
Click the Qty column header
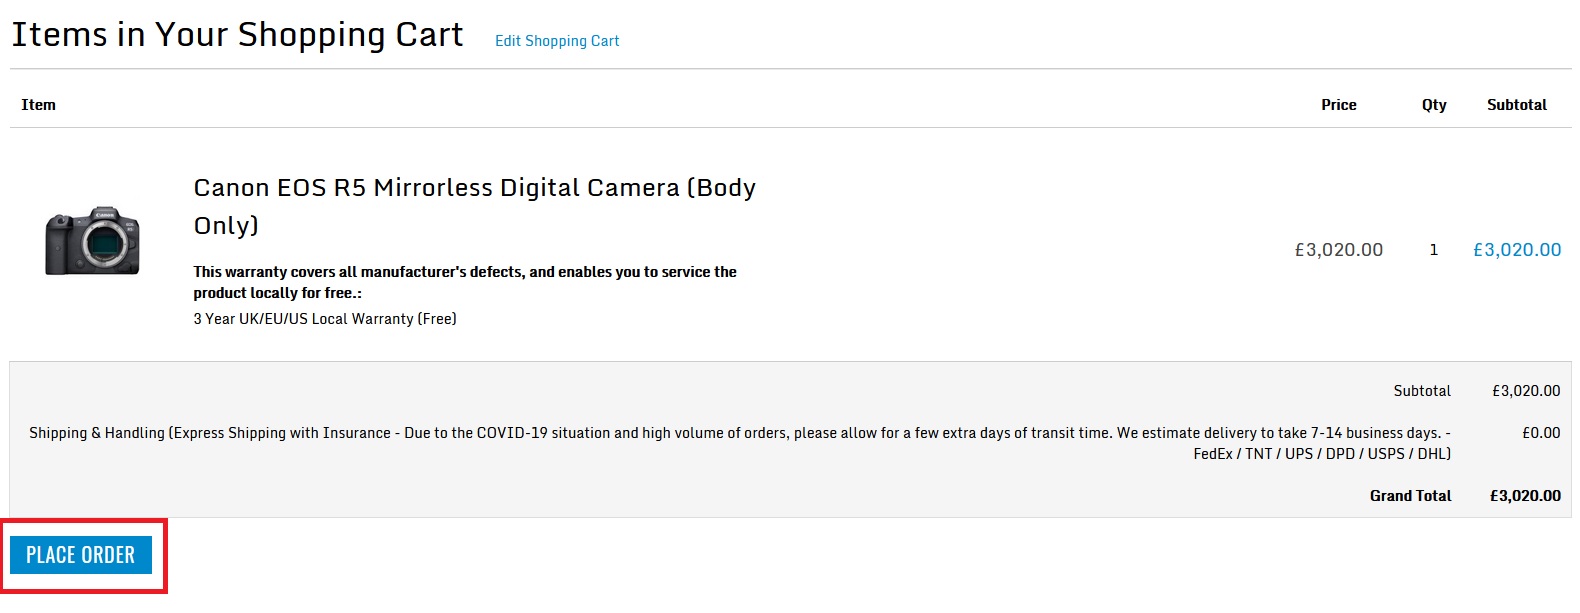pos(1434,105)
